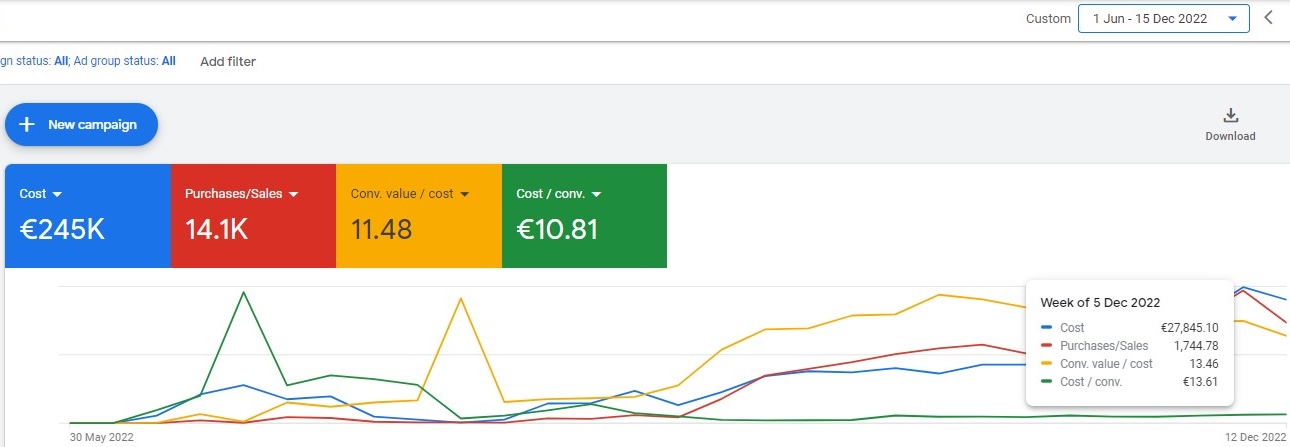Screen dimensions: 1290x447
Task: Open the date range dropdown 1 Jun - 15 Dec 2022
Action: pos(1163,18)
